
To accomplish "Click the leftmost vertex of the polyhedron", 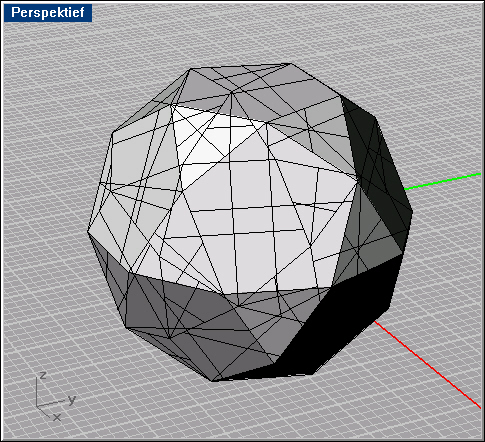I will point(88,231).
